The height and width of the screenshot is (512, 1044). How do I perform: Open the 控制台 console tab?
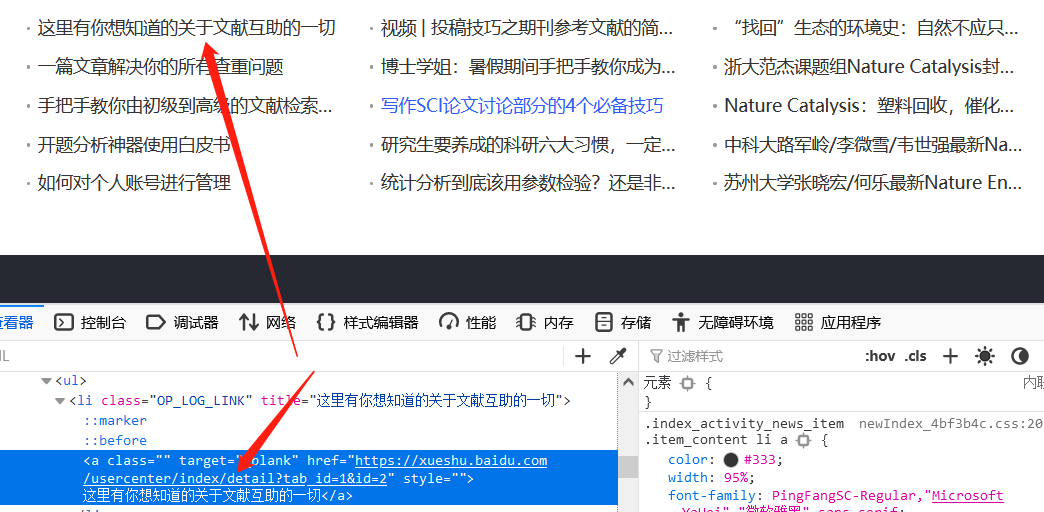[90, 323]
